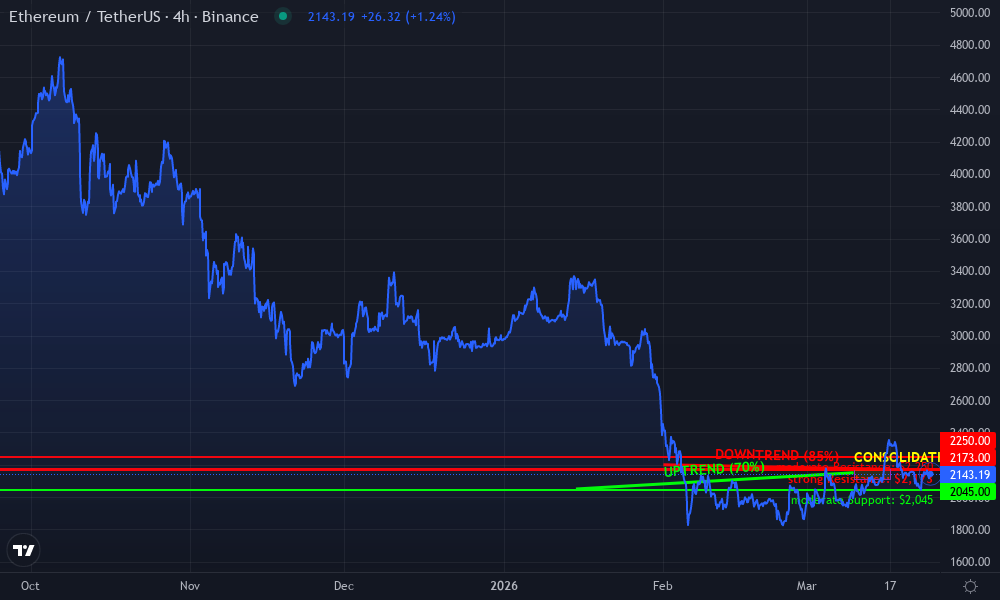This screenshot has width=1000, height=600.
Task: Open chart settings via the gear icon
Action: [x=968, y=588]
